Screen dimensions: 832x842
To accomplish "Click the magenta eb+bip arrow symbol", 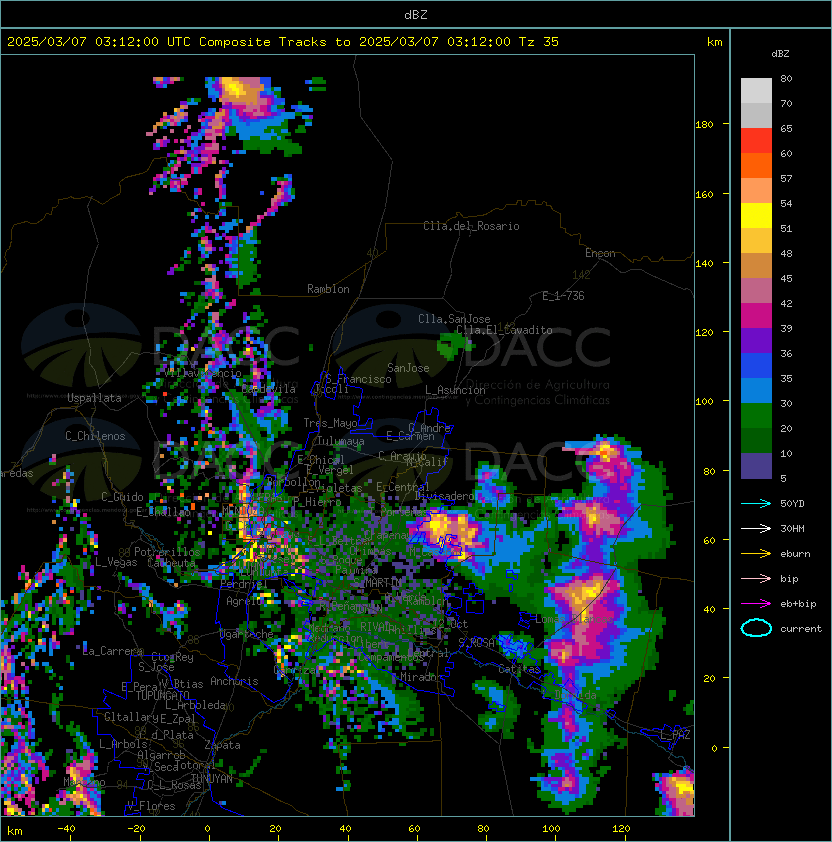I will 756,604.
